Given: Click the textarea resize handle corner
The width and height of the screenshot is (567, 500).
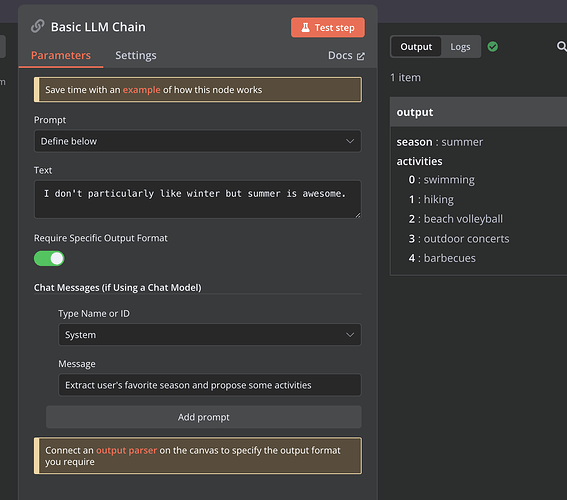Looking at the screenshot, I should [357, 215].
